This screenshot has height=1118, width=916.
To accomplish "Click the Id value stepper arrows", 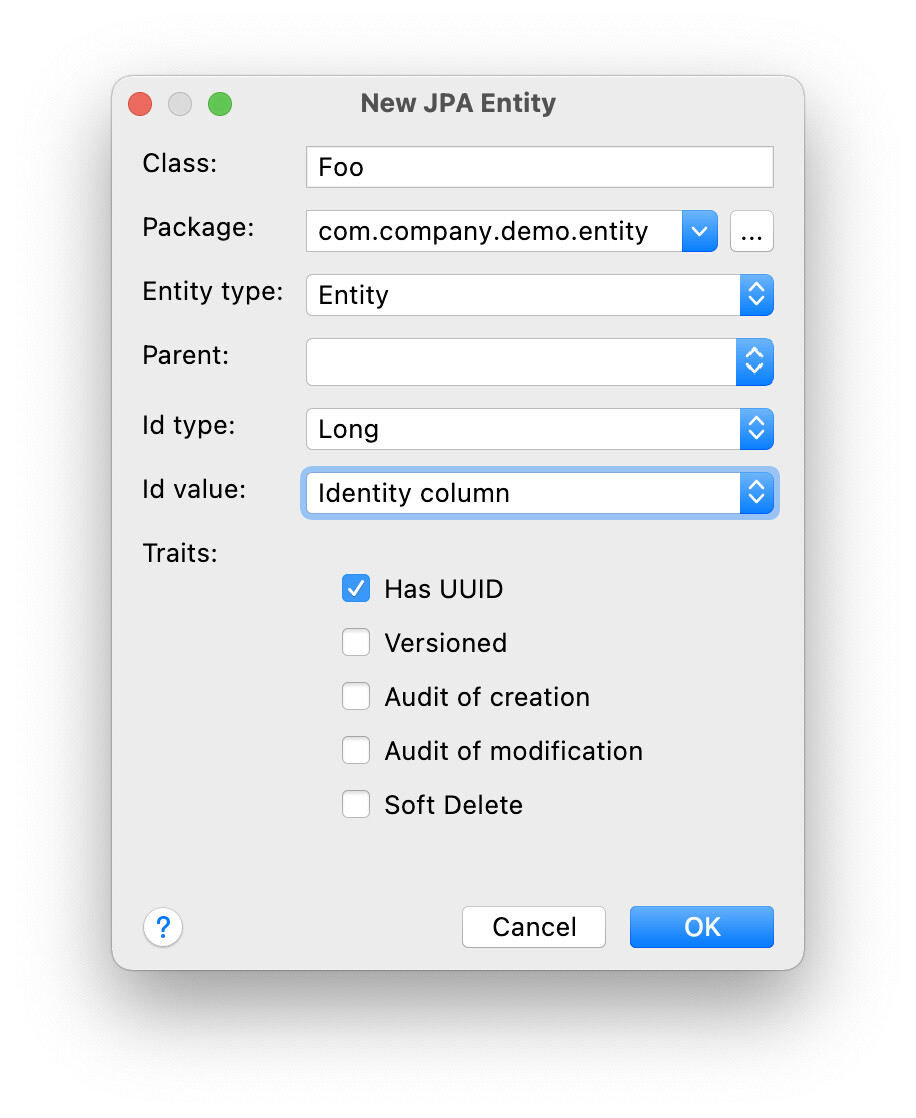I will click(757, 493).
